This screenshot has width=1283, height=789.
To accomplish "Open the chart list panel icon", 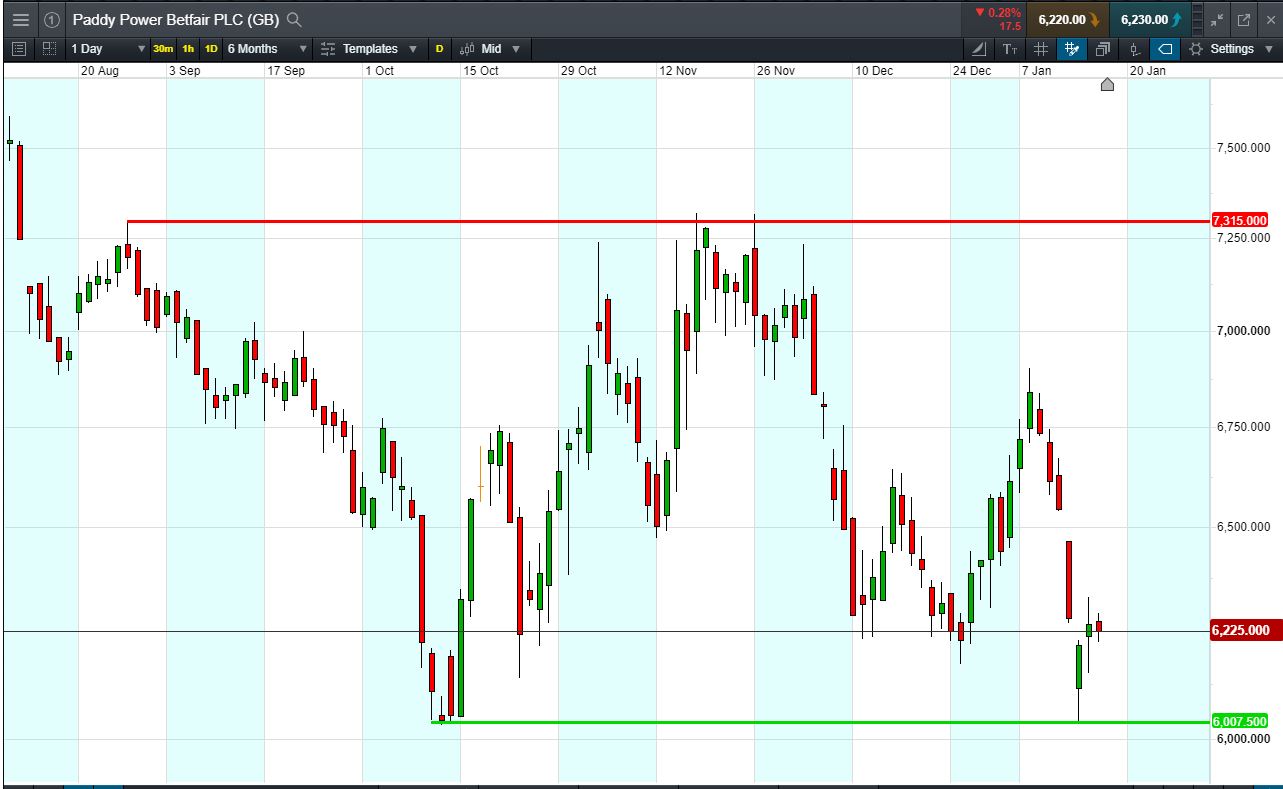I will tap(19, 48).
